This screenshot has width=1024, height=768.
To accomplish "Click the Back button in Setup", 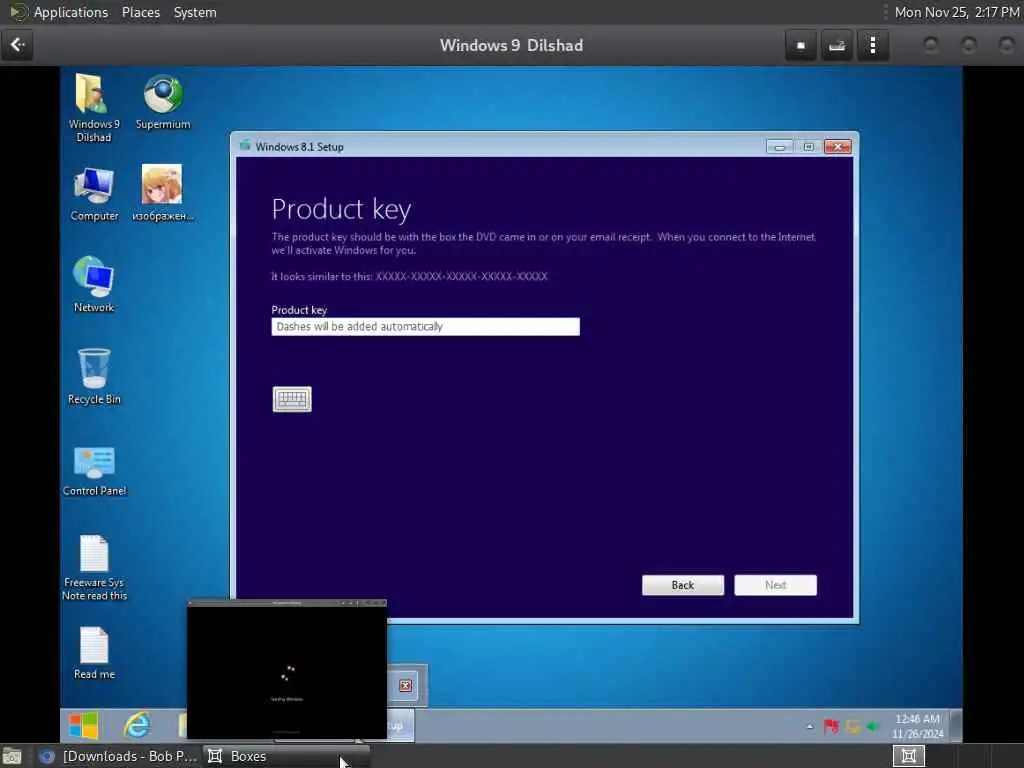I will (x=682, y=585).
